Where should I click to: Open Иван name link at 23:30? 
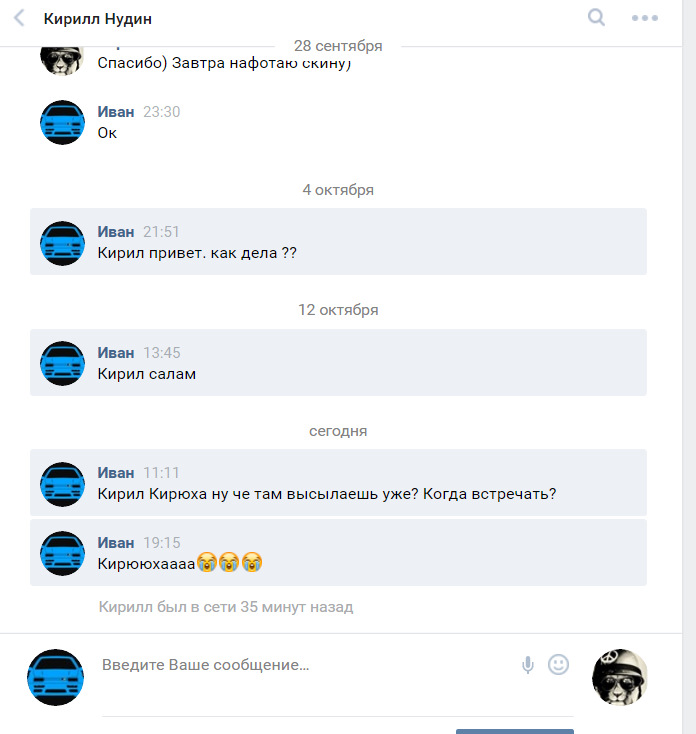coord(116,111)
